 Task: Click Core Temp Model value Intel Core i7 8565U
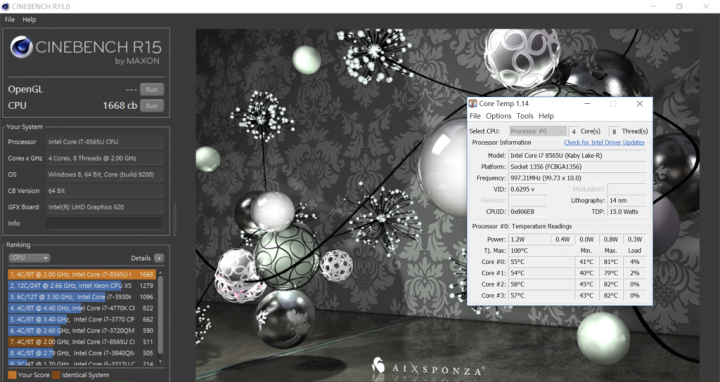[577, 156]
